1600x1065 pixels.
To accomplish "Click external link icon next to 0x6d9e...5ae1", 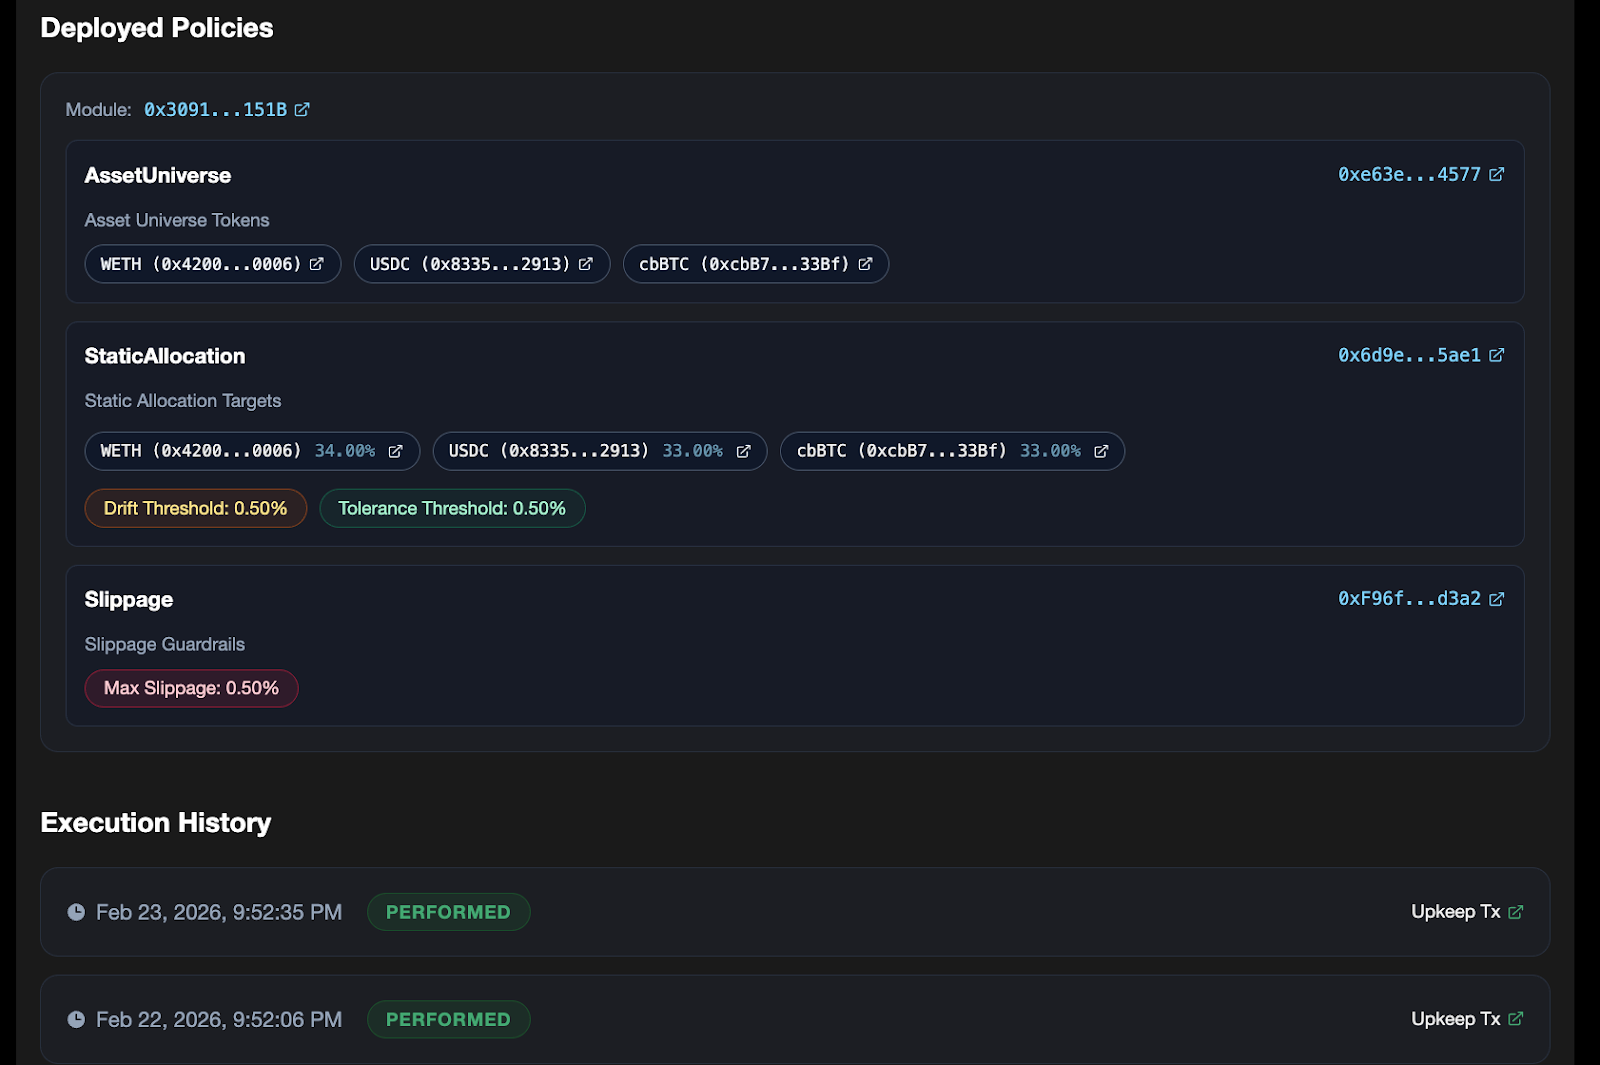I will coord(1496,356).
